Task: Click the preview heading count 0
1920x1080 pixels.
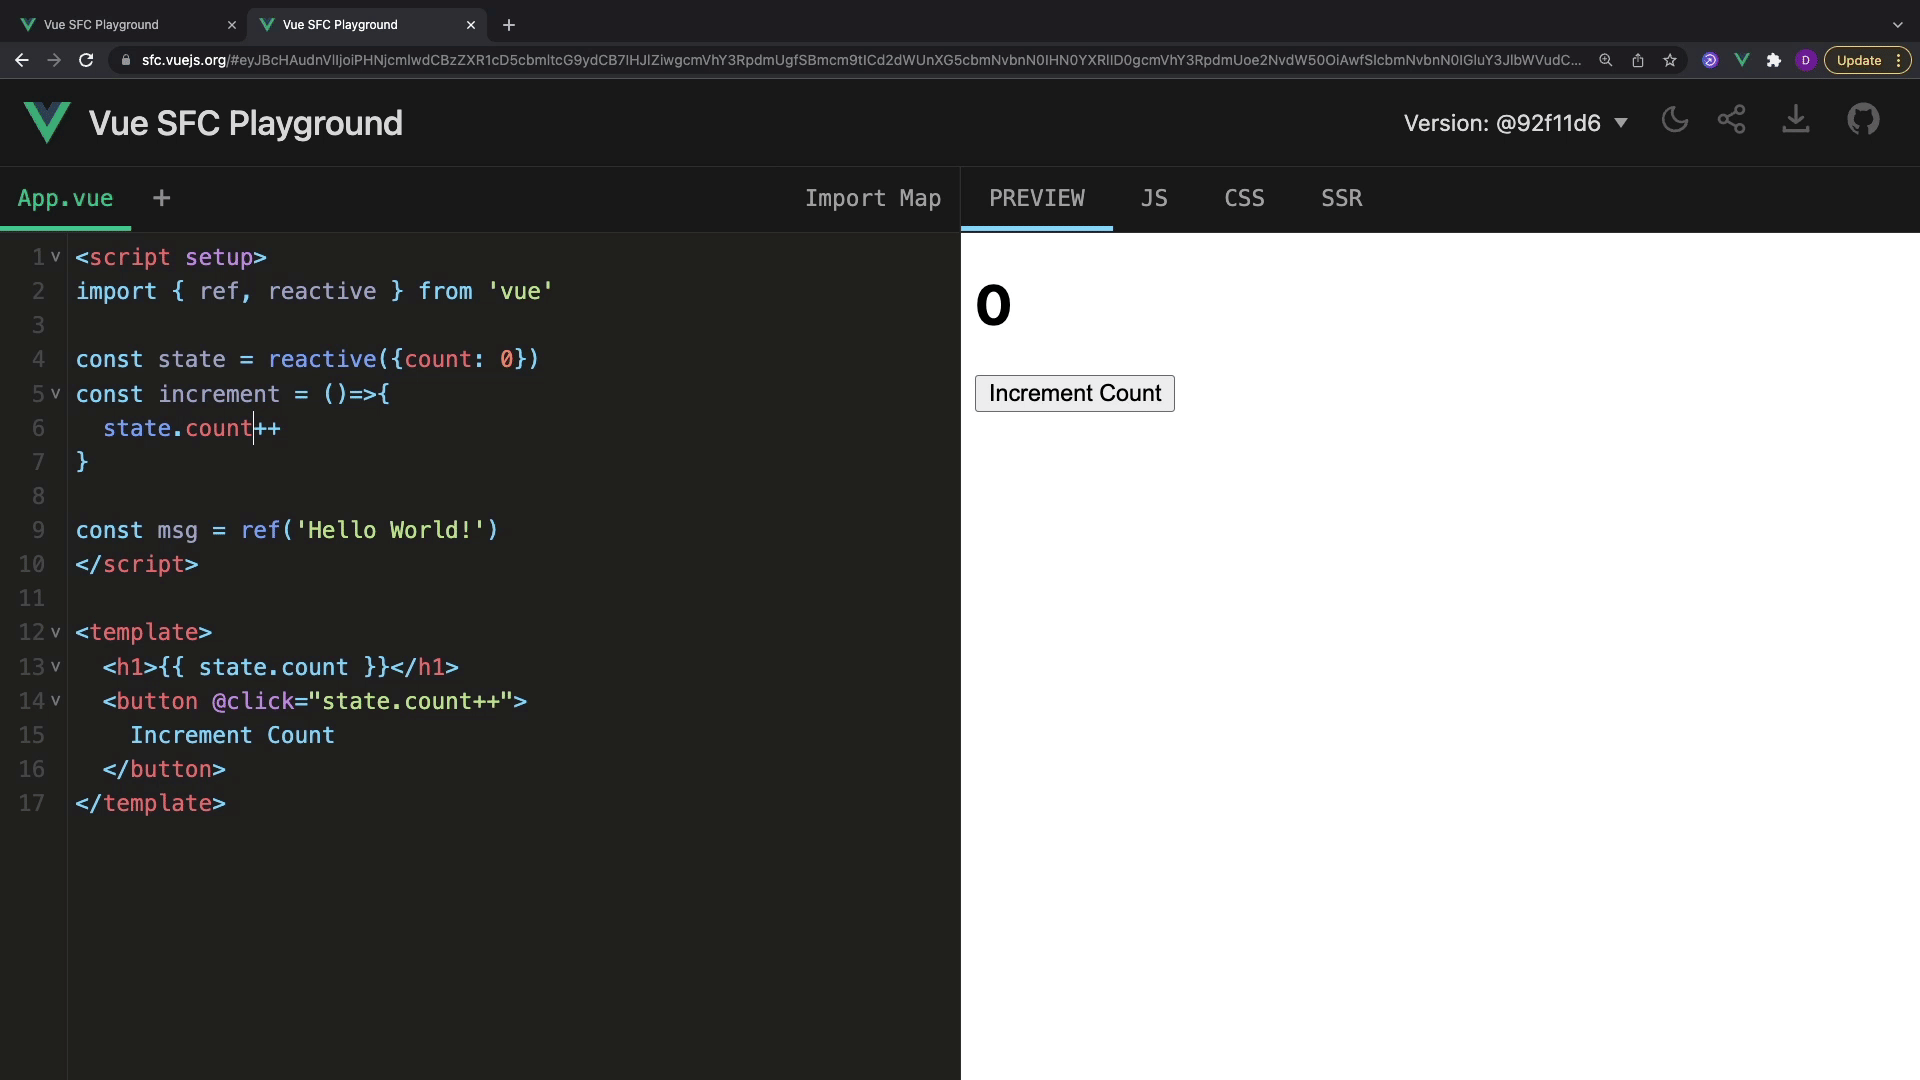Action: pyautogui.click(x=993, y=305)
